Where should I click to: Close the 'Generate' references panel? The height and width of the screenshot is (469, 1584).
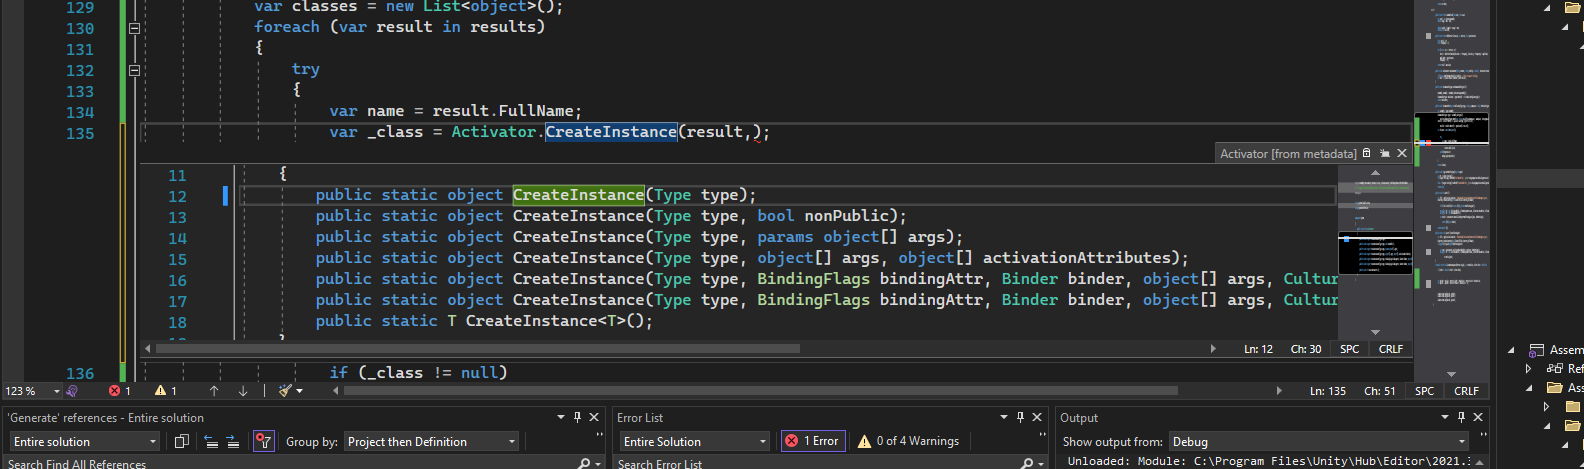point(594,417)
